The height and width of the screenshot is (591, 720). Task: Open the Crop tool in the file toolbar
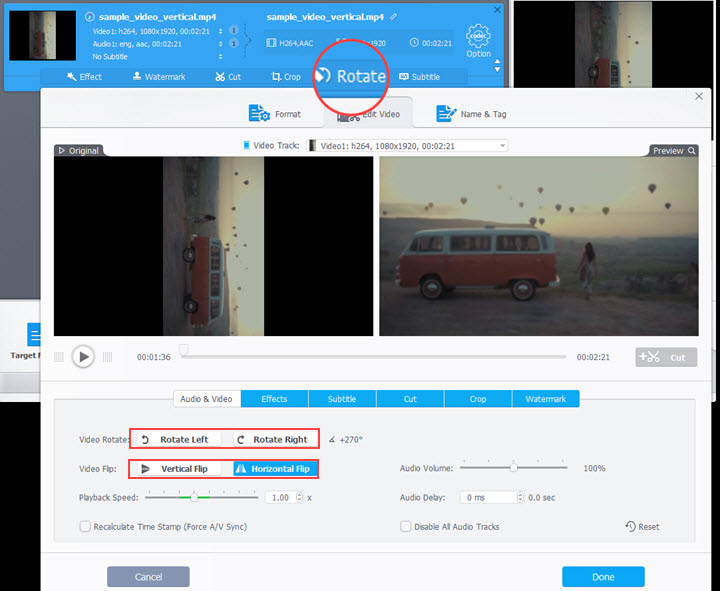[x=286, y=77]
